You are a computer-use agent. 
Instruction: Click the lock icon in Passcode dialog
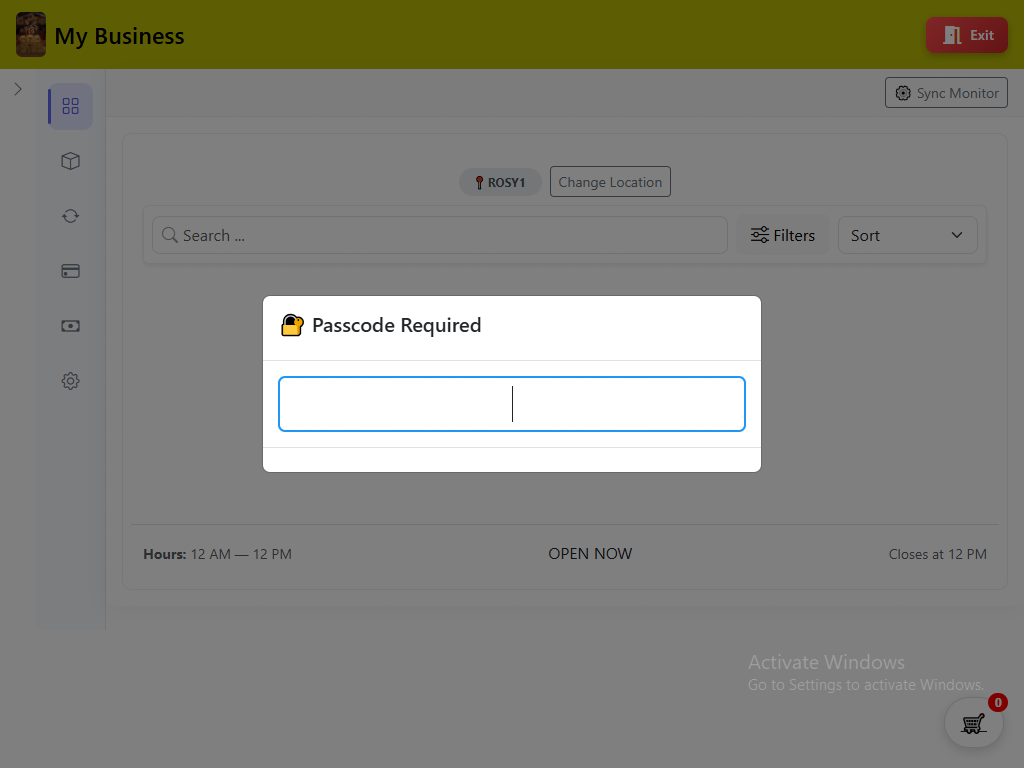(x=292, y=325)
